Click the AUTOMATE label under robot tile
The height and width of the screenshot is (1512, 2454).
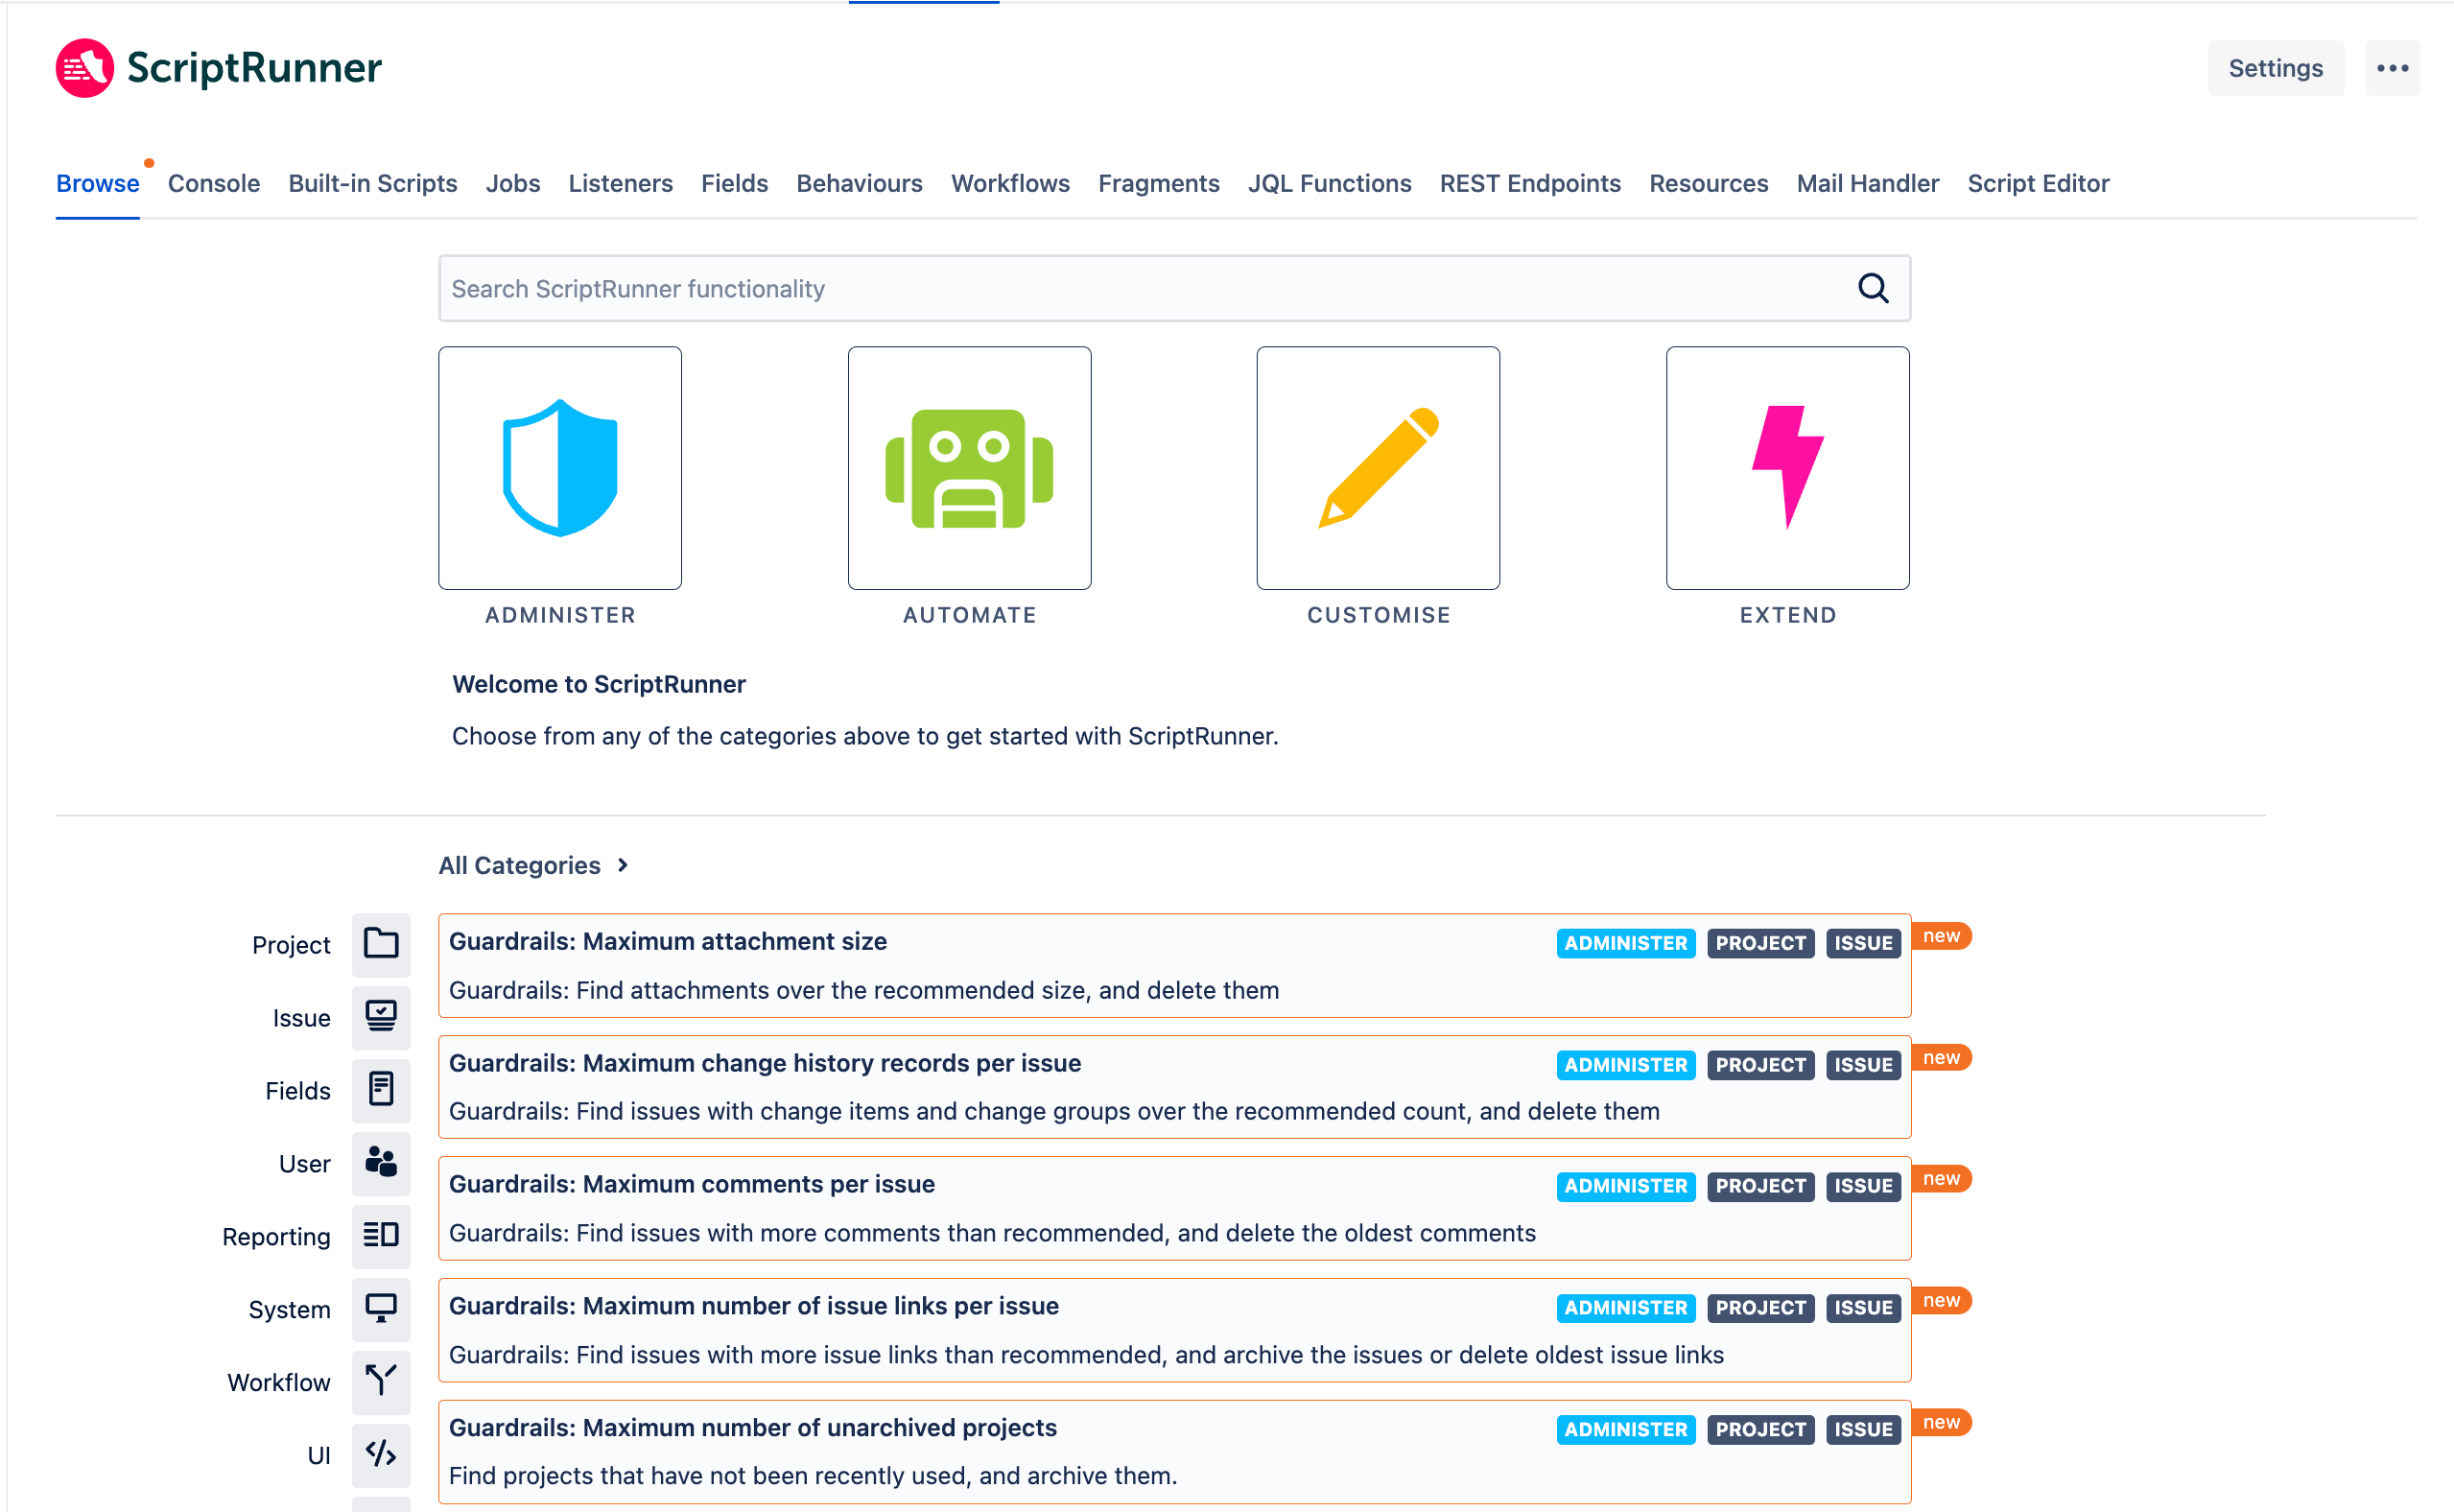[969, 615]
